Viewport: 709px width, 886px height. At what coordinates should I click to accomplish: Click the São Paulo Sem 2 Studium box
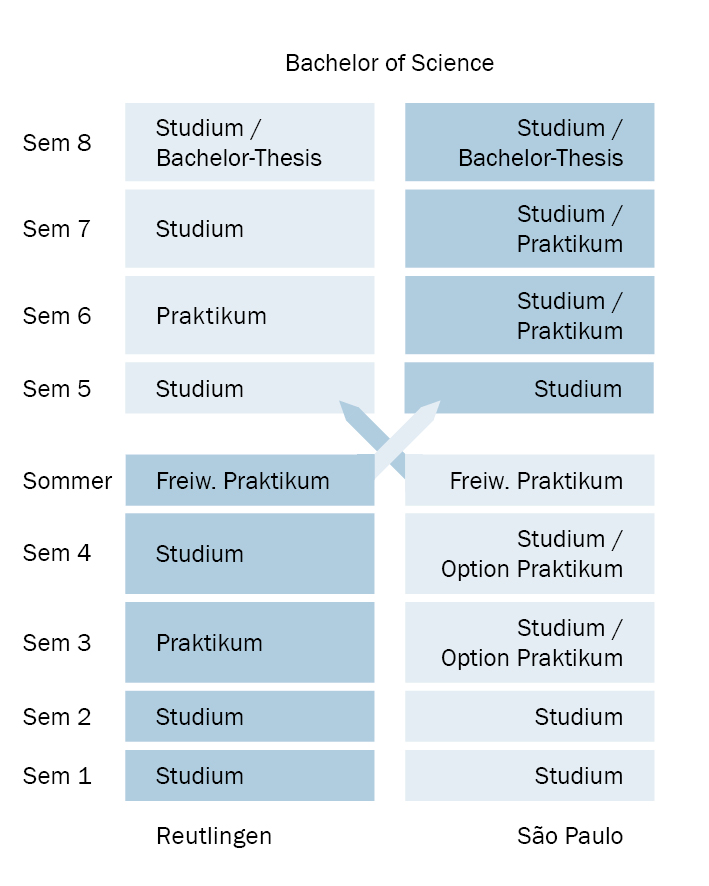[529, 717]
